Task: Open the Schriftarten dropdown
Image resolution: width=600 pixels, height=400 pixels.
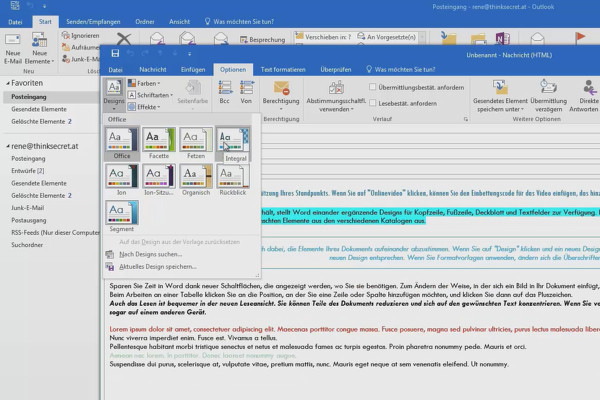Action: [150, 95]
